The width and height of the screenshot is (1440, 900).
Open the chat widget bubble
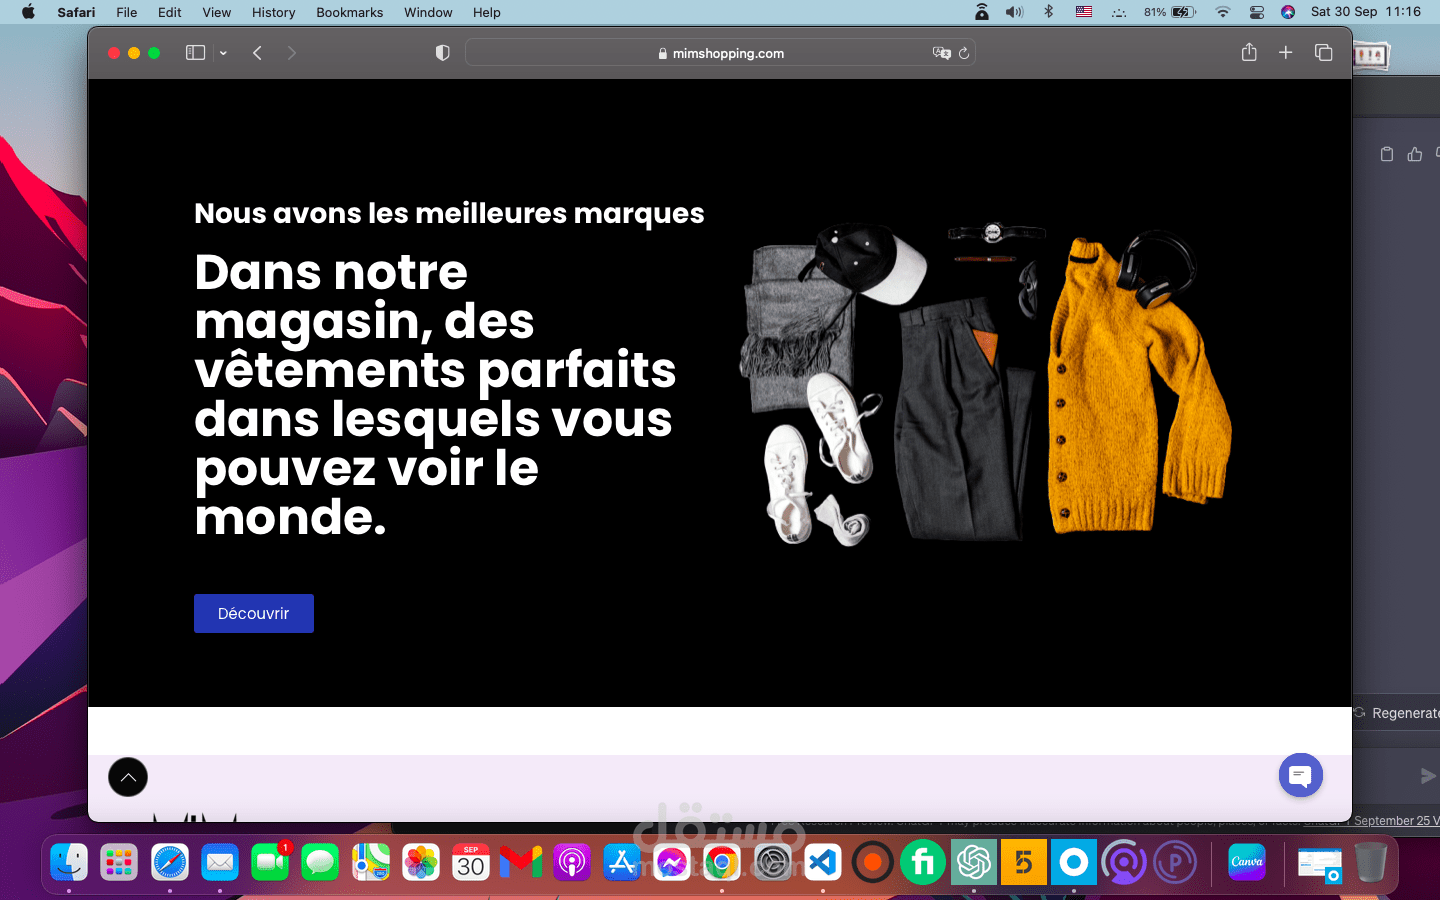(1300, 775)
